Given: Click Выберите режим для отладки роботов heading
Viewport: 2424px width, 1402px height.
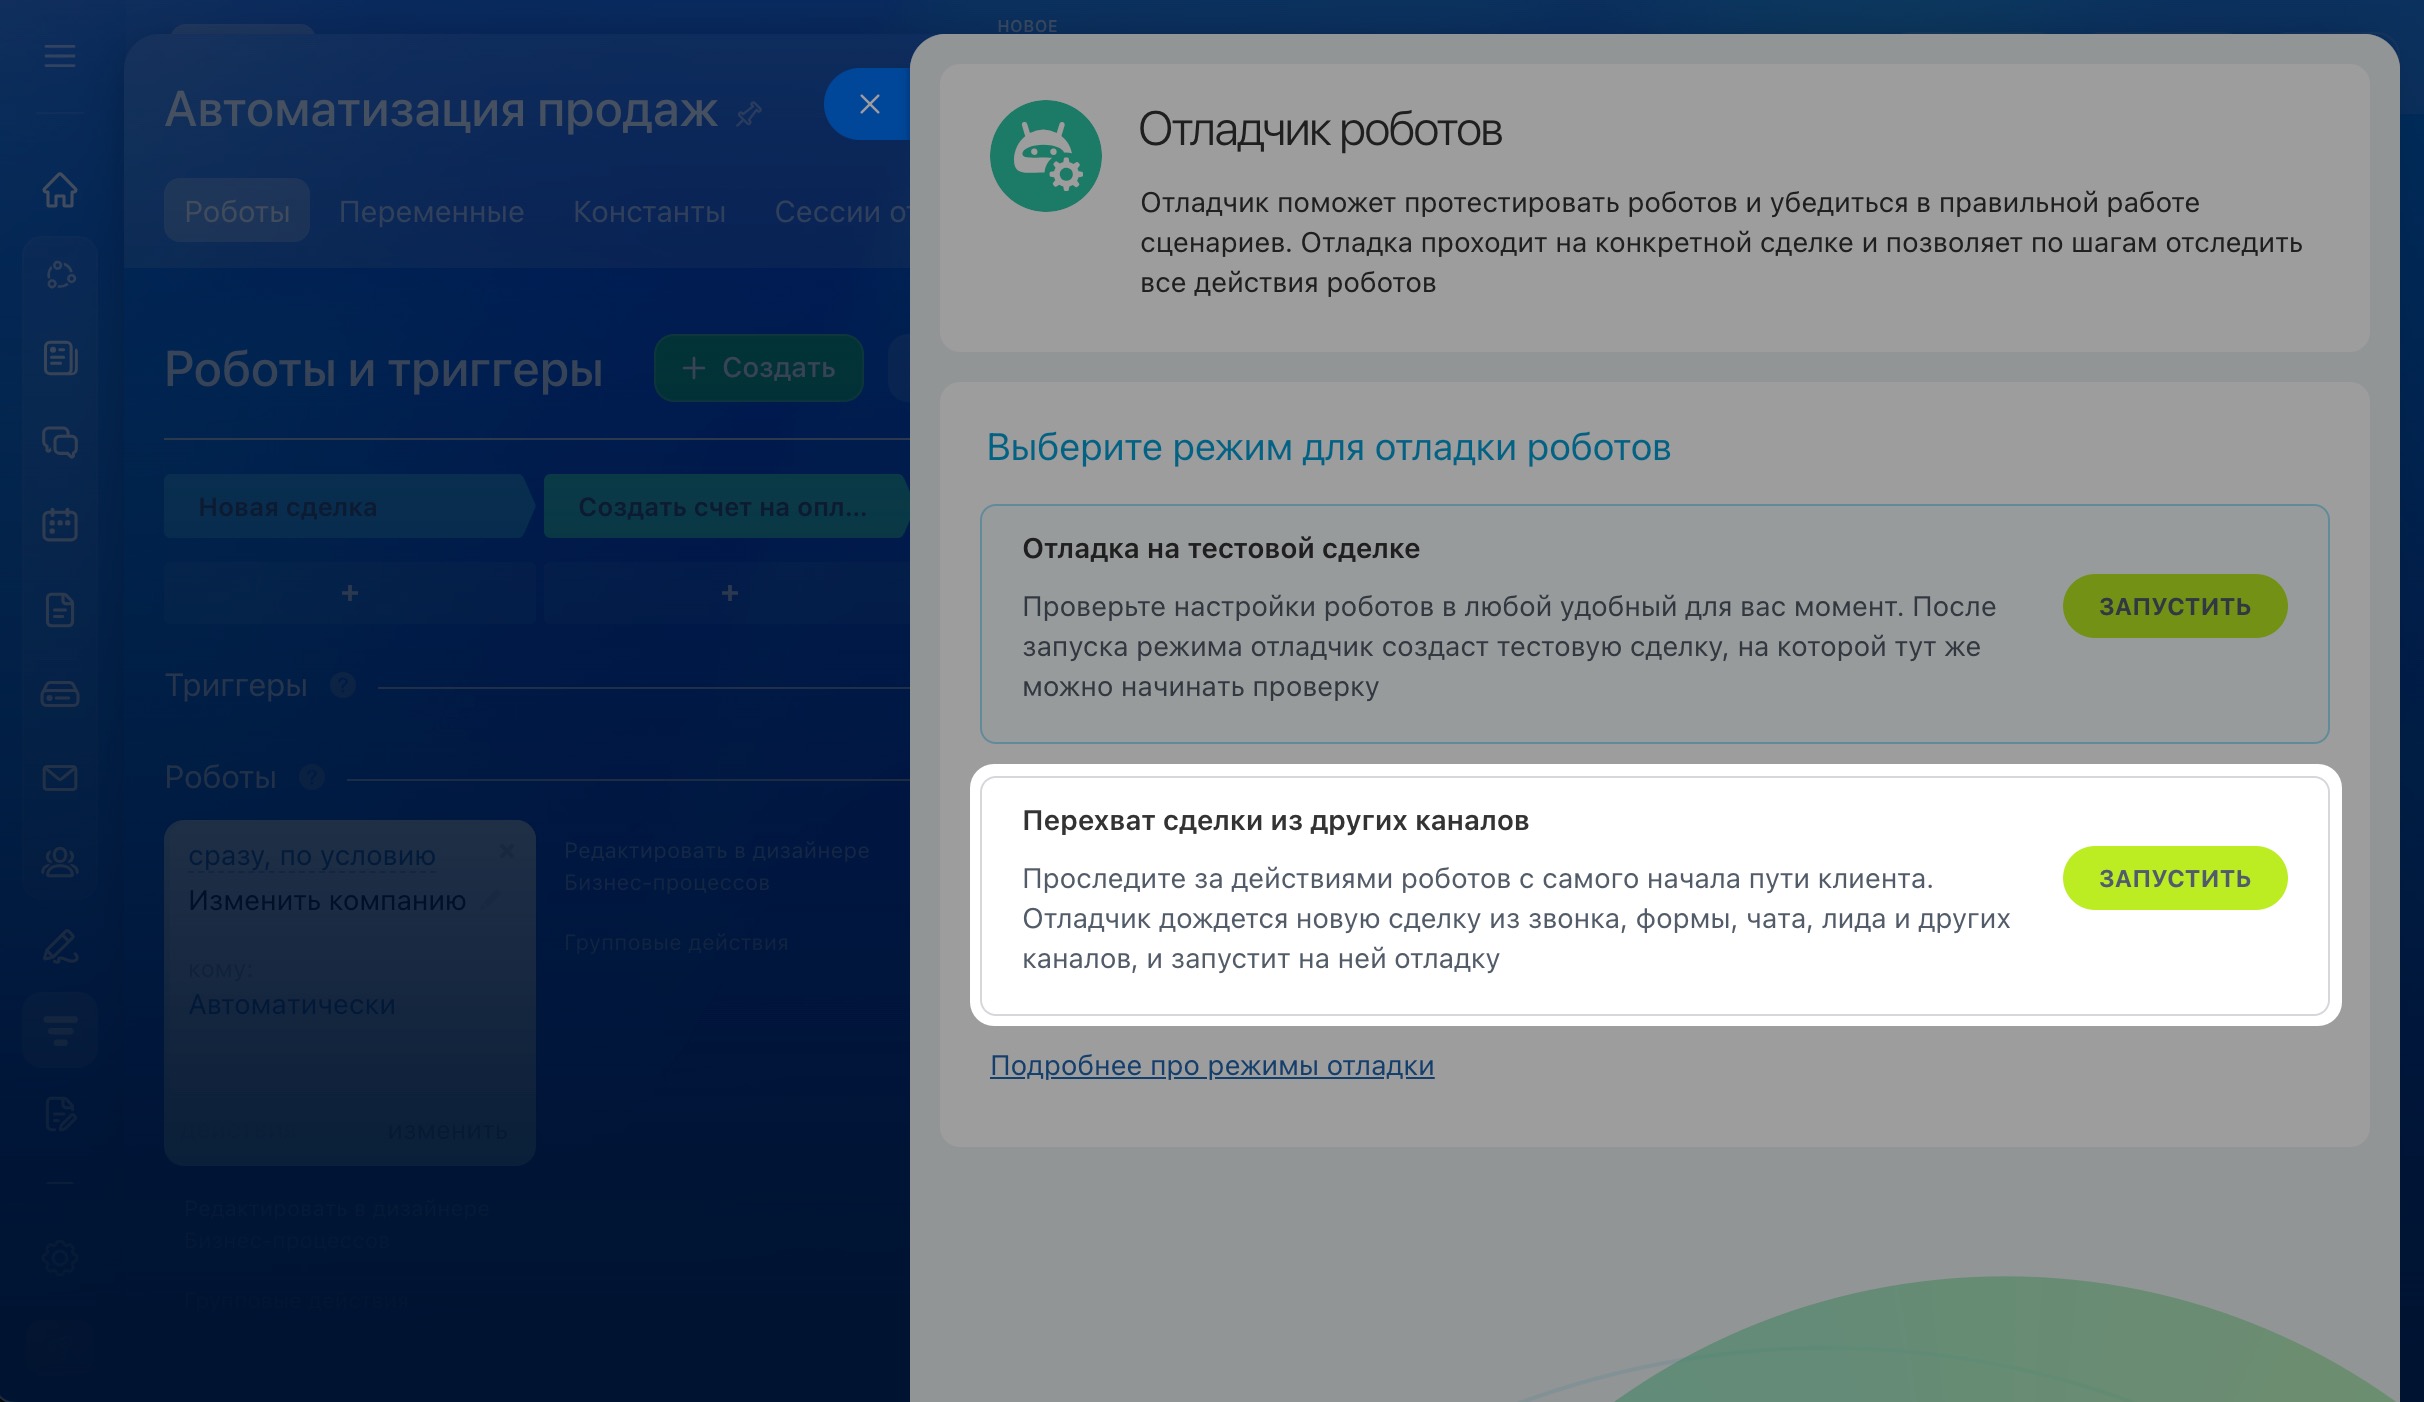Looking at the screenshot, I should (x=1328, y=447).
